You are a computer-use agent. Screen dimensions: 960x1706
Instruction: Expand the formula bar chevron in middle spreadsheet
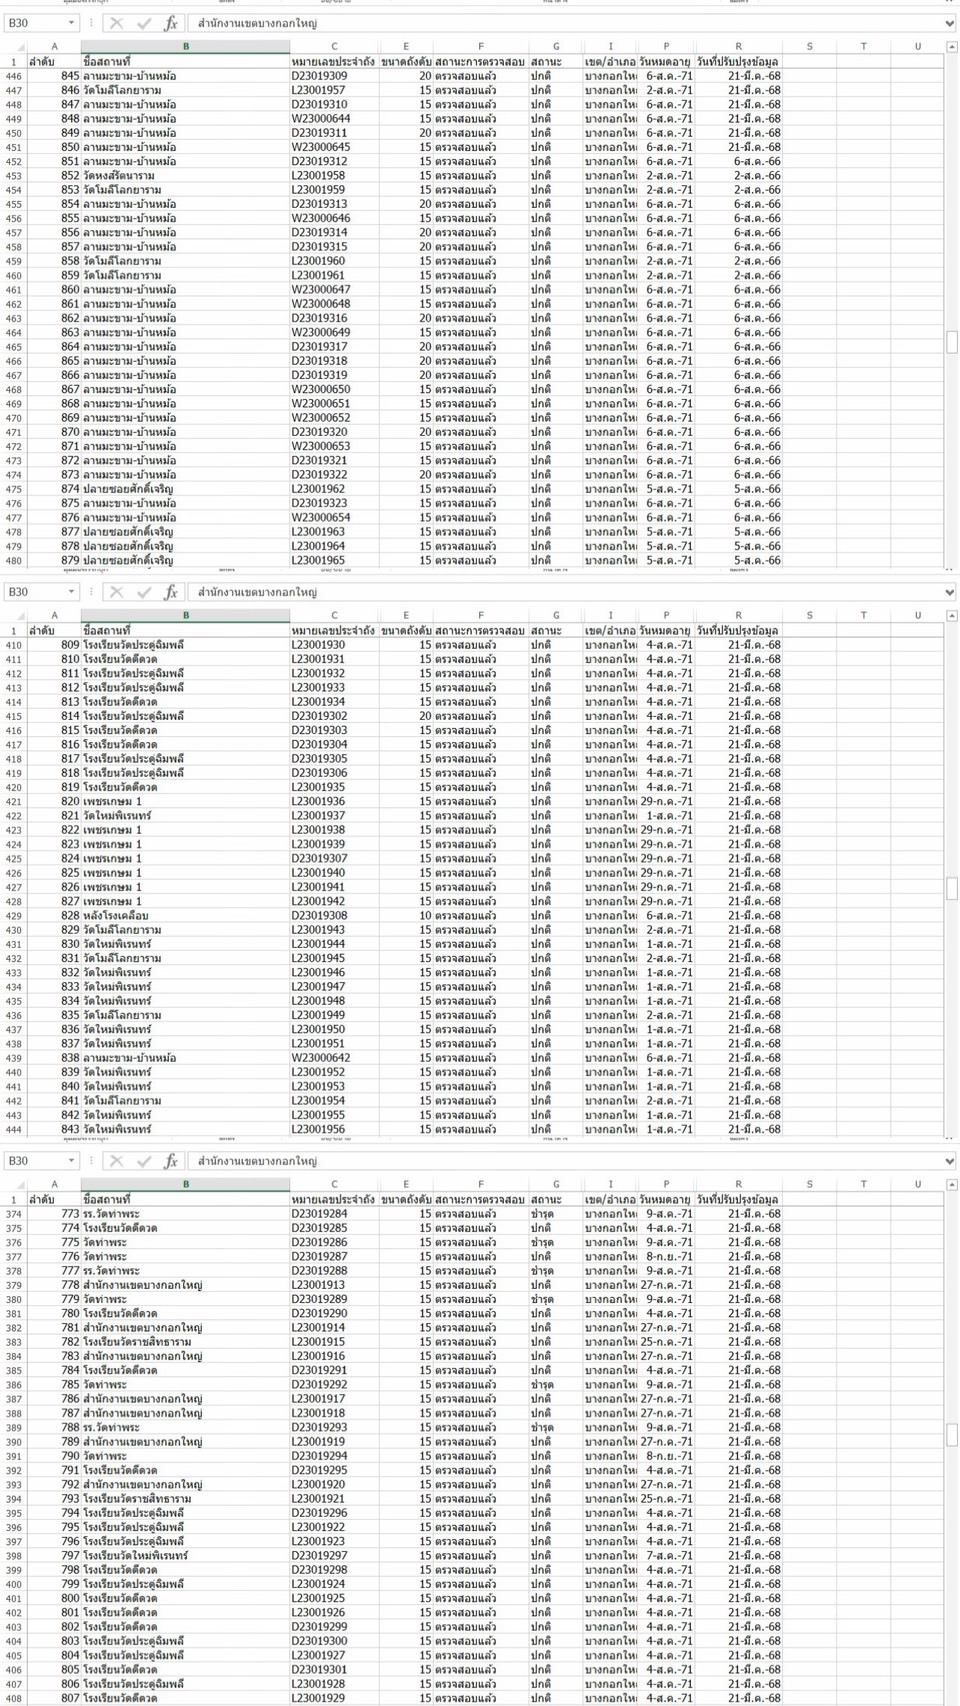point(949,592)
